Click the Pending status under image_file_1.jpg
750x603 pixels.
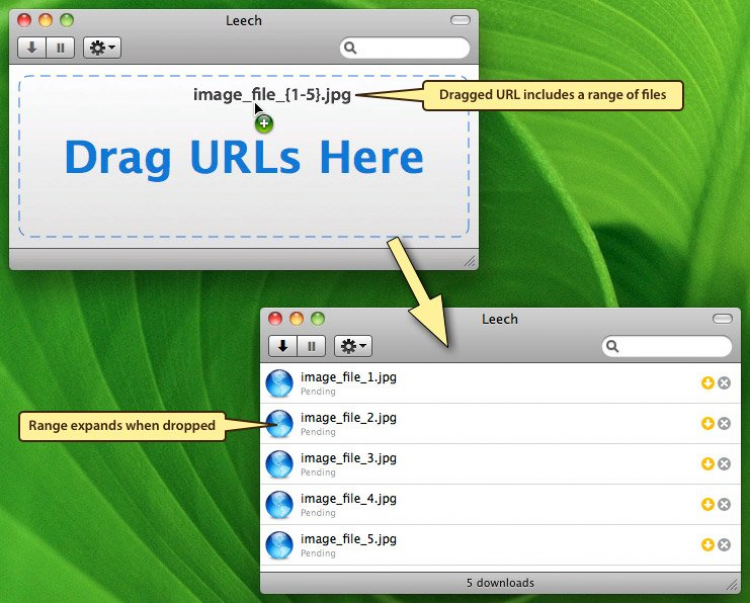[x=318, y=392]
